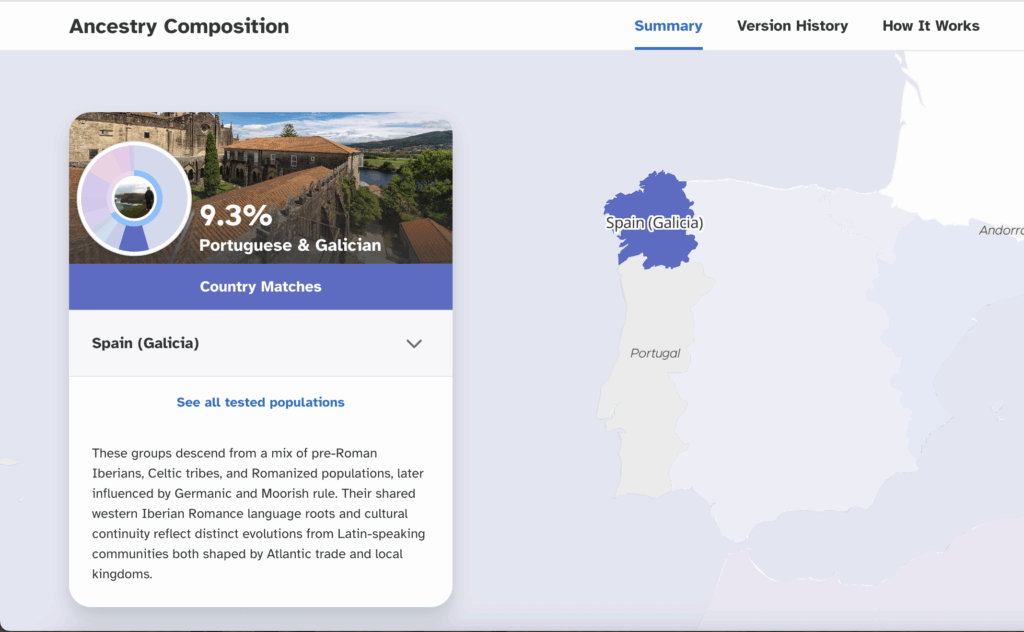The width and height of the screenshot is (1024, 632).
Task: Click the Portugal label on the map
Action: [x=655, y=353]
